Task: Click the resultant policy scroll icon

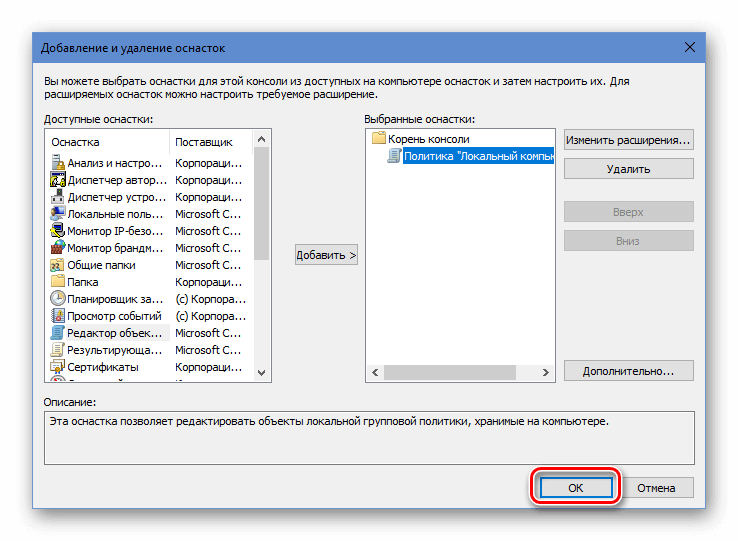Action: click(57, 349)
